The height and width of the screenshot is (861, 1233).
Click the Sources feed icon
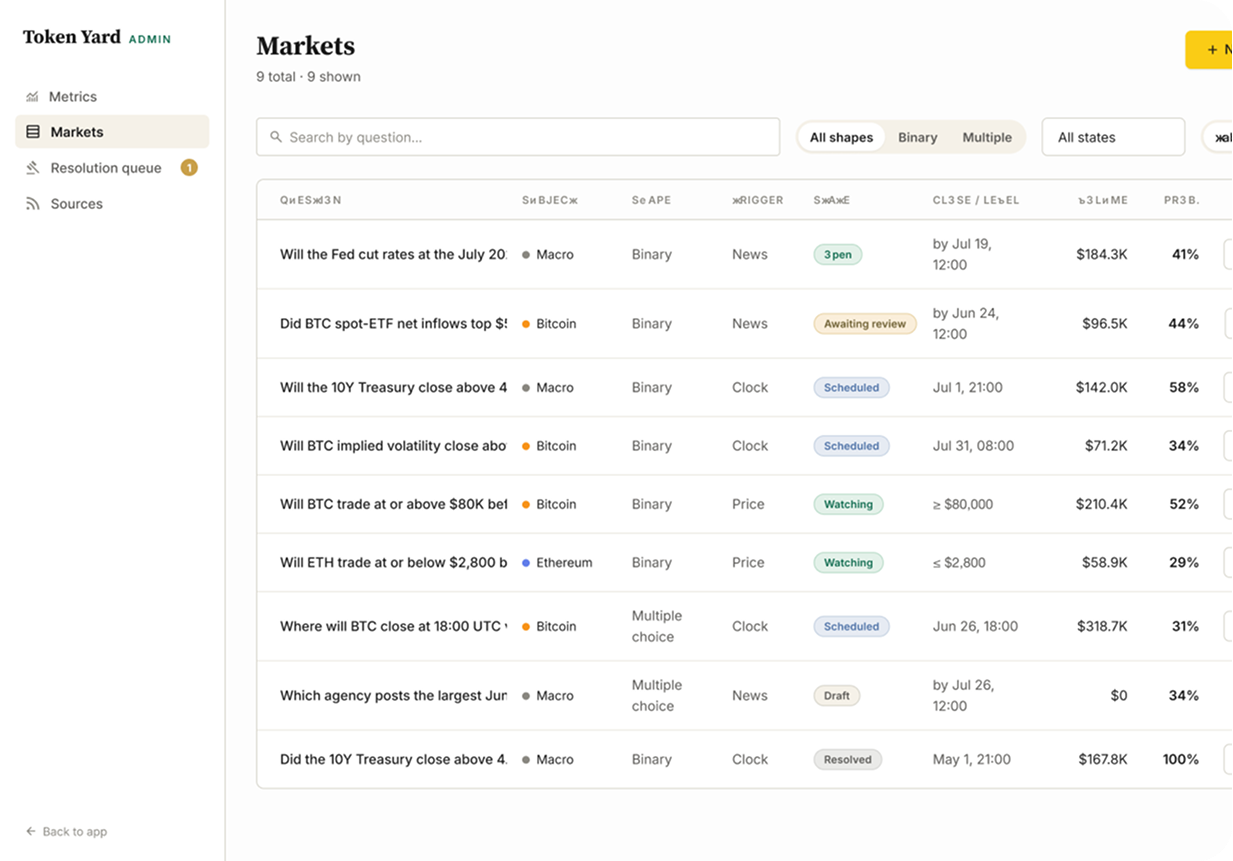32,204
